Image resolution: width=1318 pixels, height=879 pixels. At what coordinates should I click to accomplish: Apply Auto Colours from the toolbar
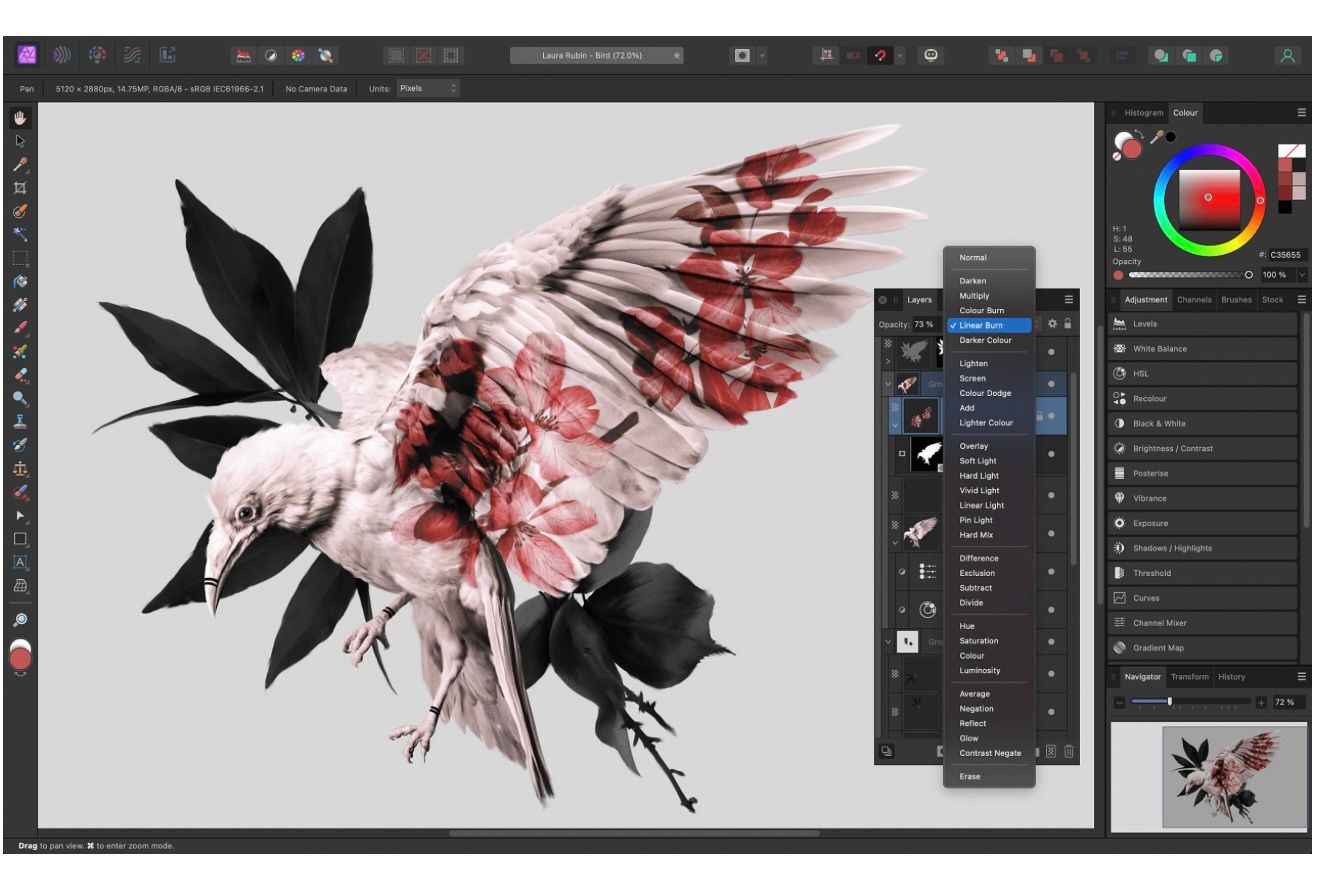298,56
